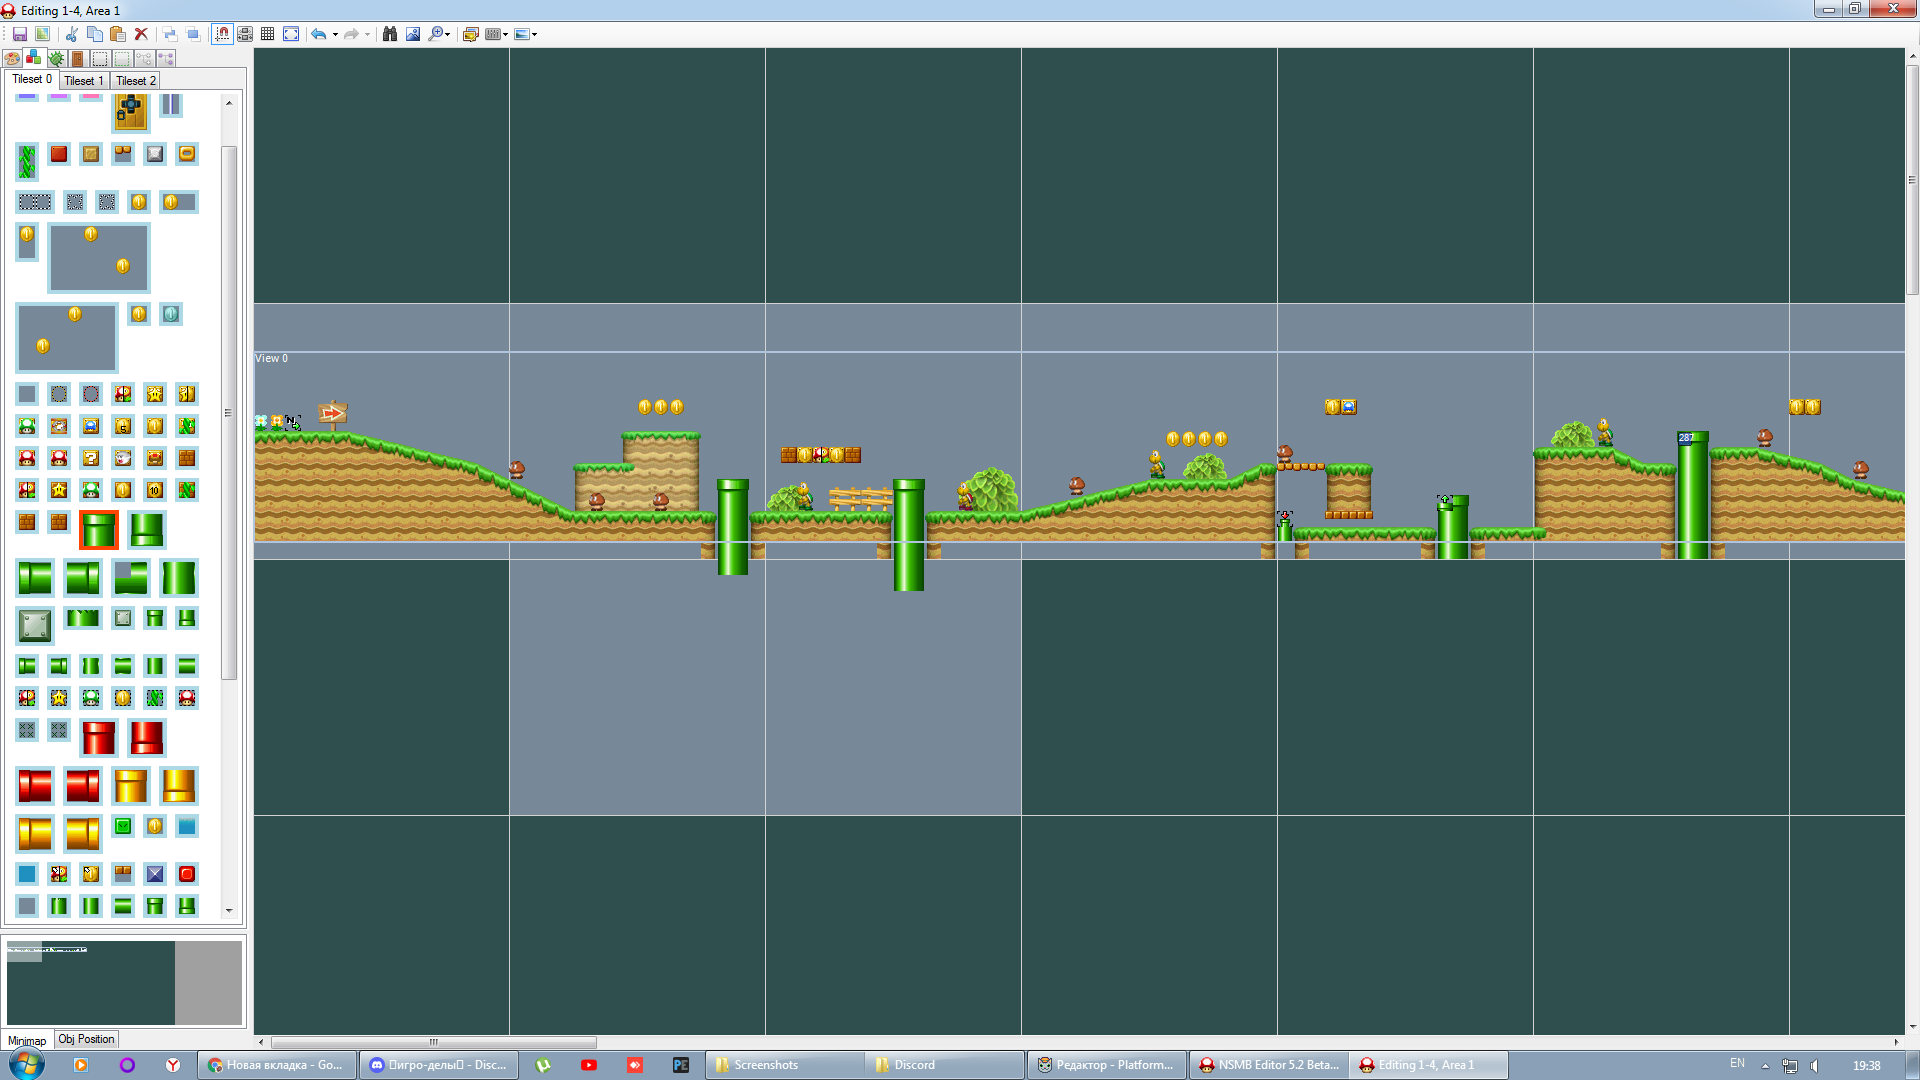Viewport: 1920px width, 1080px height.
Task: Open NSMB Editor 5.2 Beta taskbar window
Action: [1268, 1065]
